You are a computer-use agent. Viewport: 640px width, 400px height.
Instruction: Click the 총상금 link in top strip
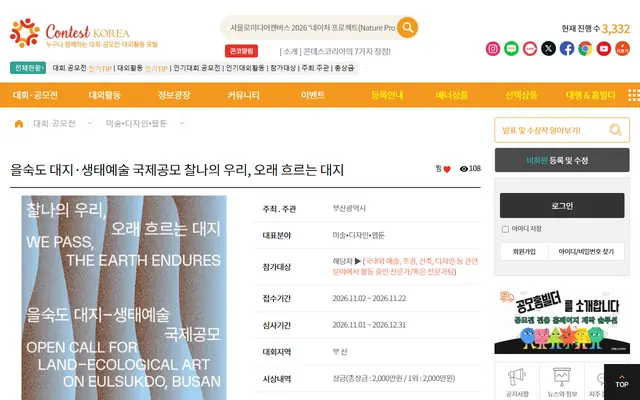[x=344, y=68]
